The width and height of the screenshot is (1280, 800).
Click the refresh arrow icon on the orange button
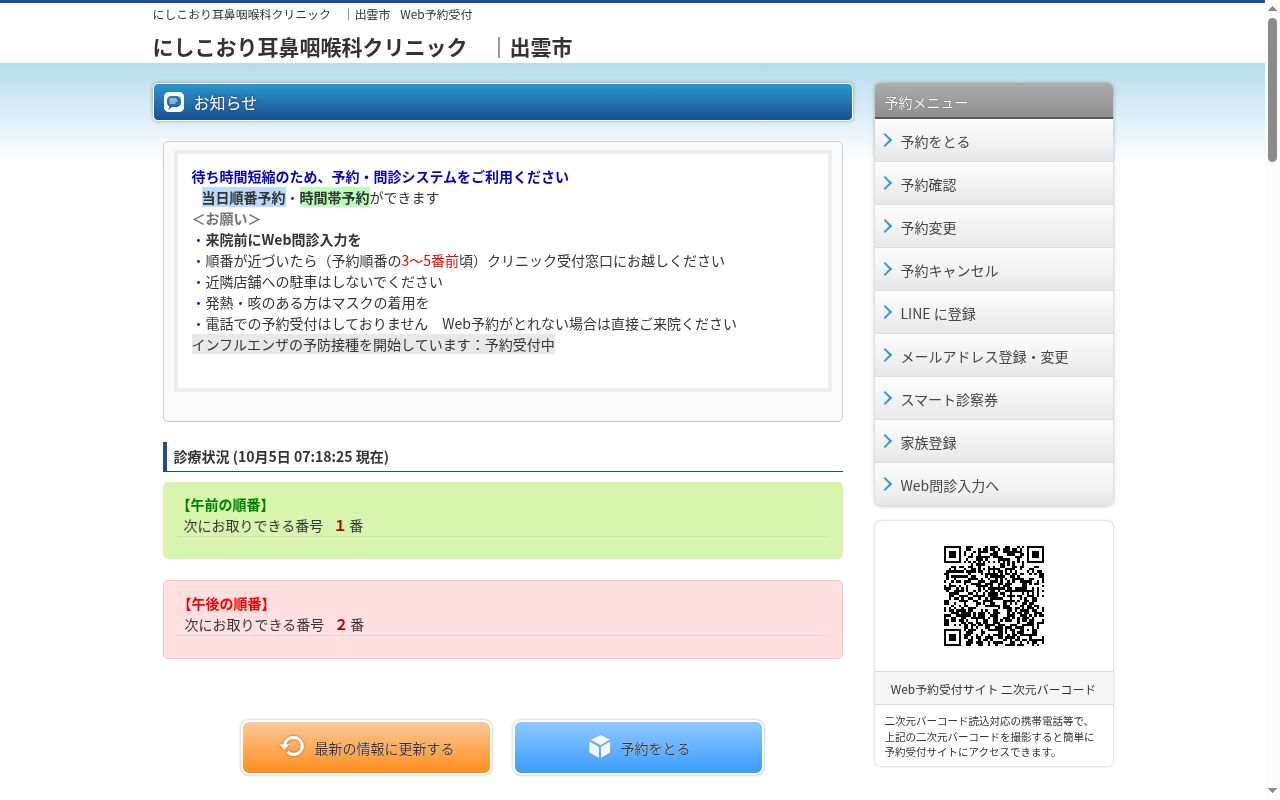pyautogui.click(x=292, y=746)
